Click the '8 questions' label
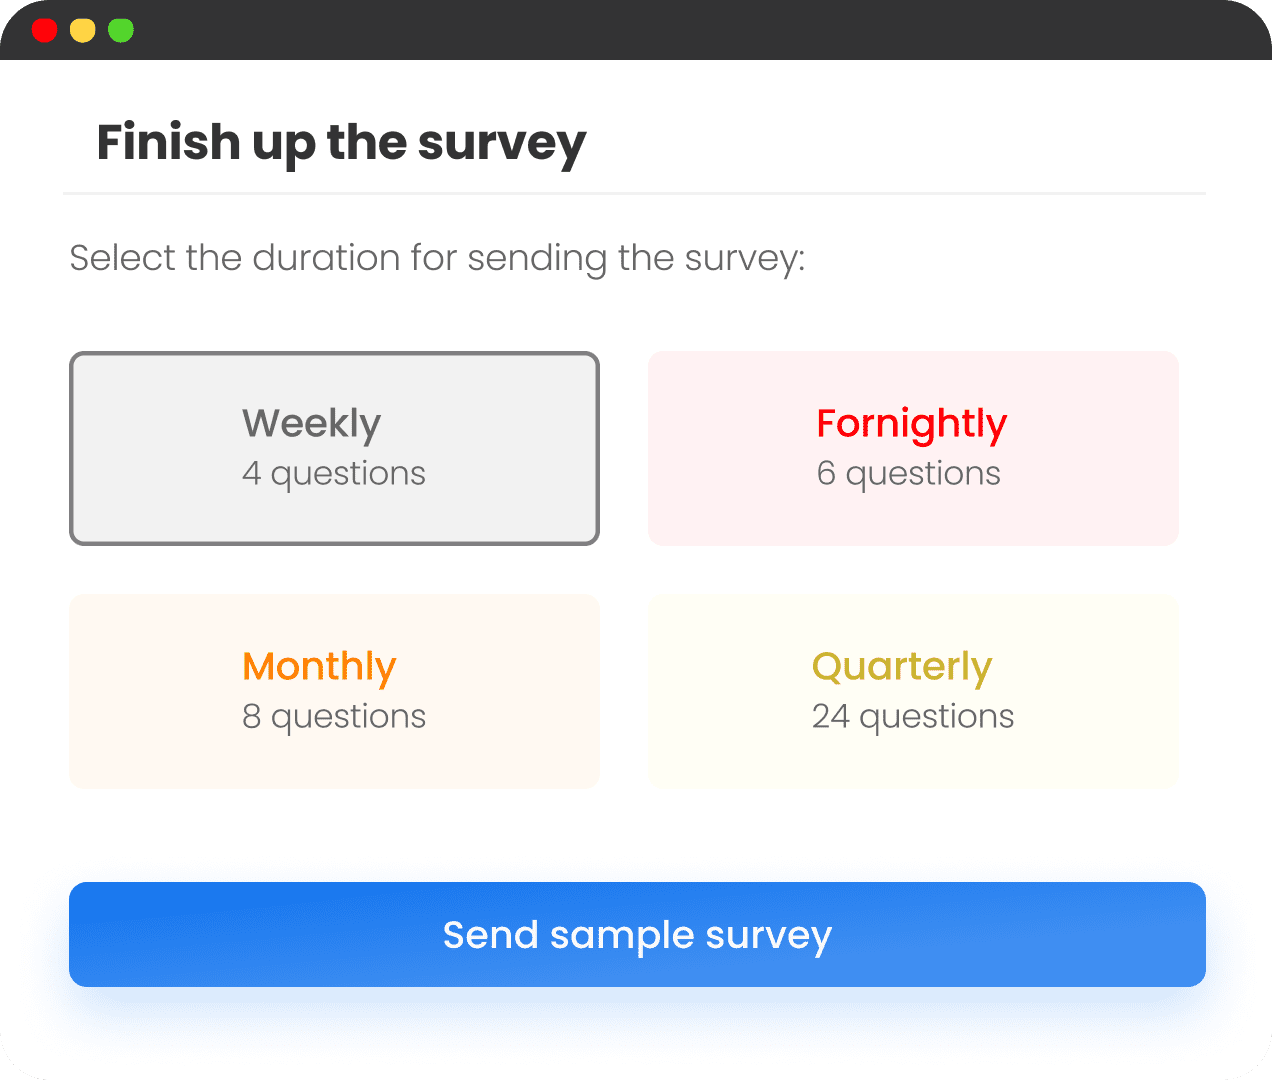This screenshot has height=1080, width=1272. (x=334, y=716)
